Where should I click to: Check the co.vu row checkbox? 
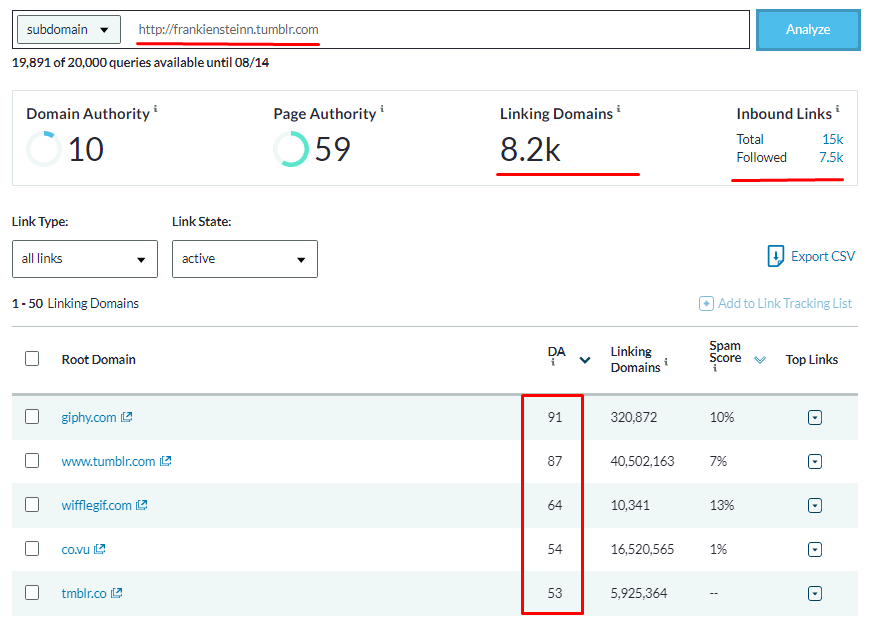click(x=32, y=548)
